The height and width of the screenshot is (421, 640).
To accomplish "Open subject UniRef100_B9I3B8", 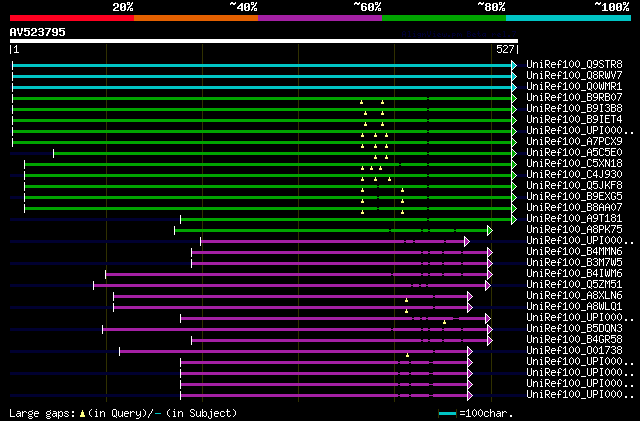I will point(574,109).
